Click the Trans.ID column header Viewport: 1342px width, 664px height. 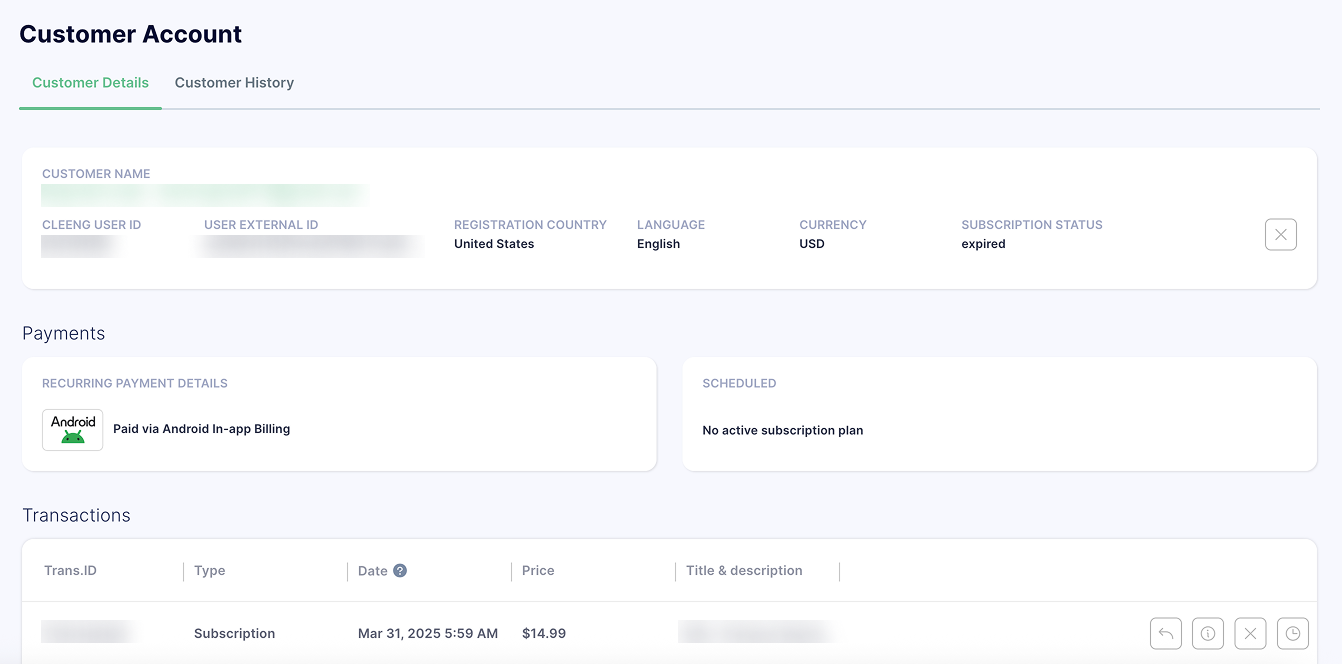[x=70, y=571]
